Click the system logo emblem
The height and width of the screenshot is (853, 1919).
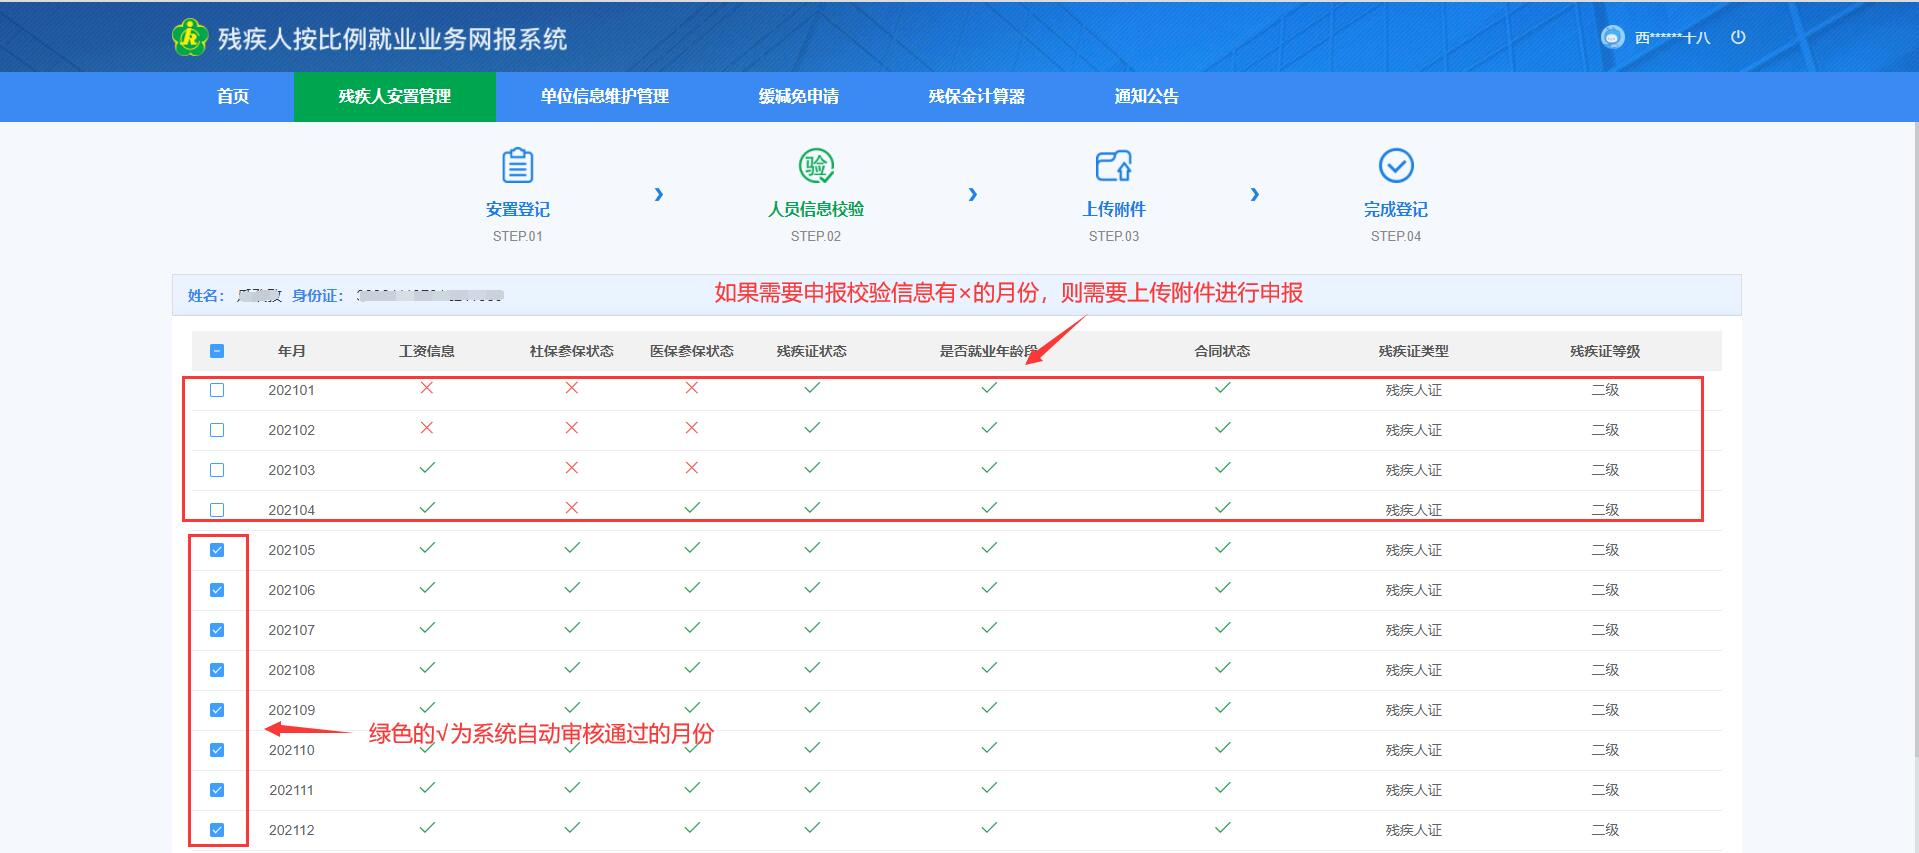pos(189,38)
